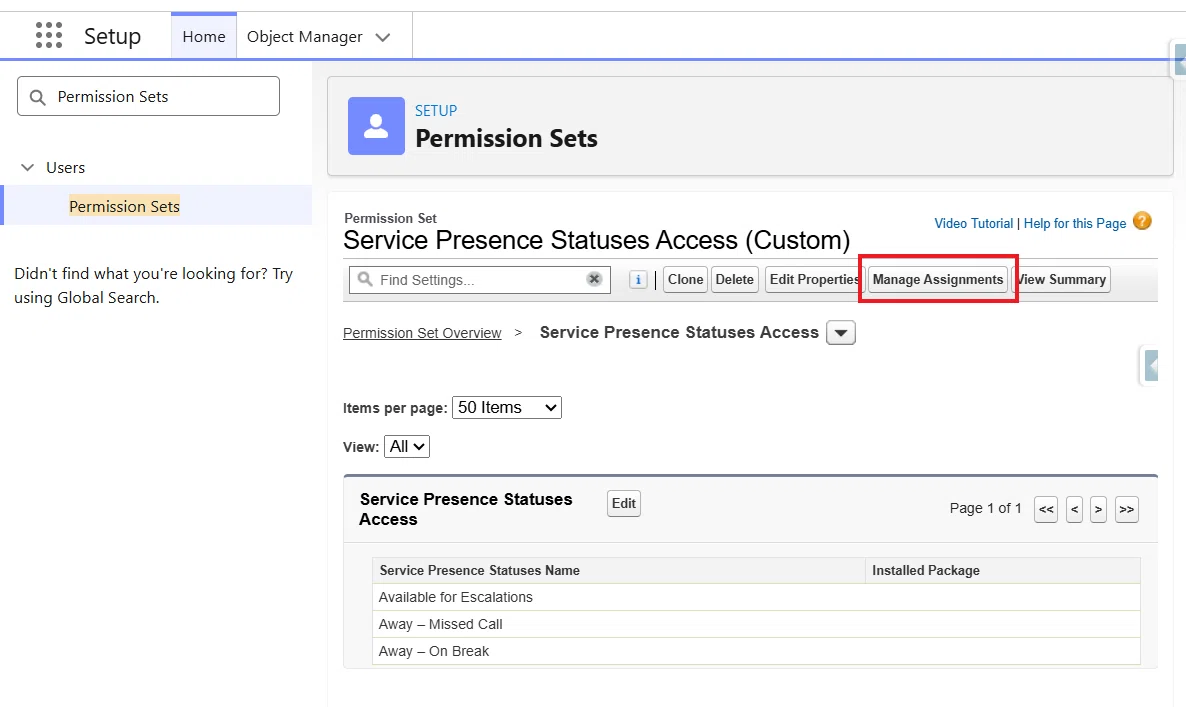1186x707 pixels.
Task: Go to last page of results
Action: point(1126,509)
